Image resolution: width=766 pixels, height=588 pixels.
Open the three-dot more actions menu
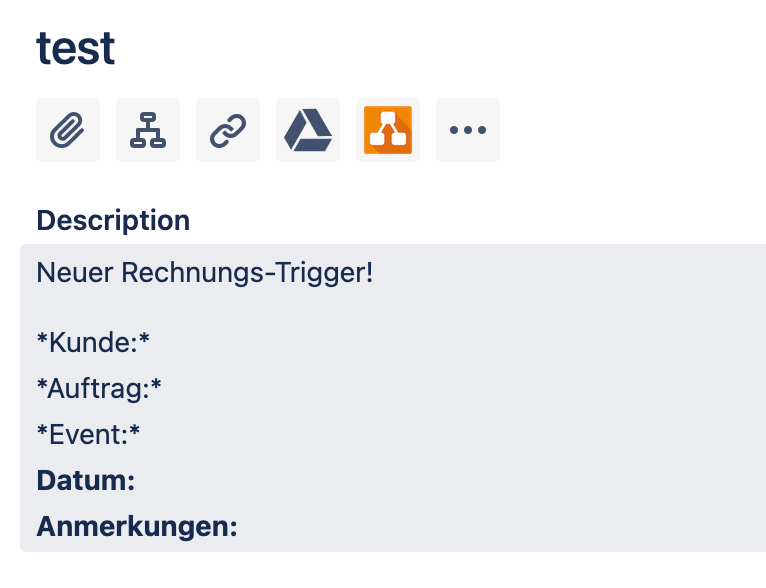468,130
